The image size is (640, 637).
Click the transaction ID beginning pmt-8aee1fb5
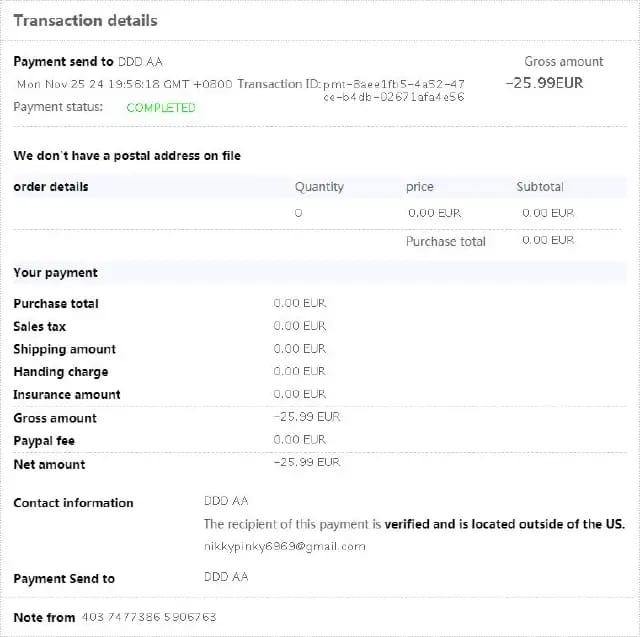coord(393,91)
